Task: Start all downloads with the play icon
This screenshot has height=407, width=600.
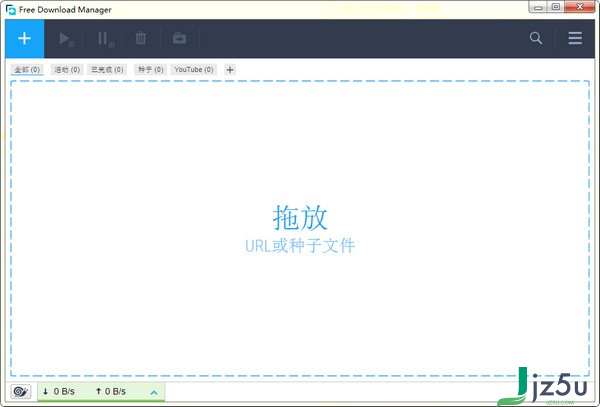Action: point(66,39)
